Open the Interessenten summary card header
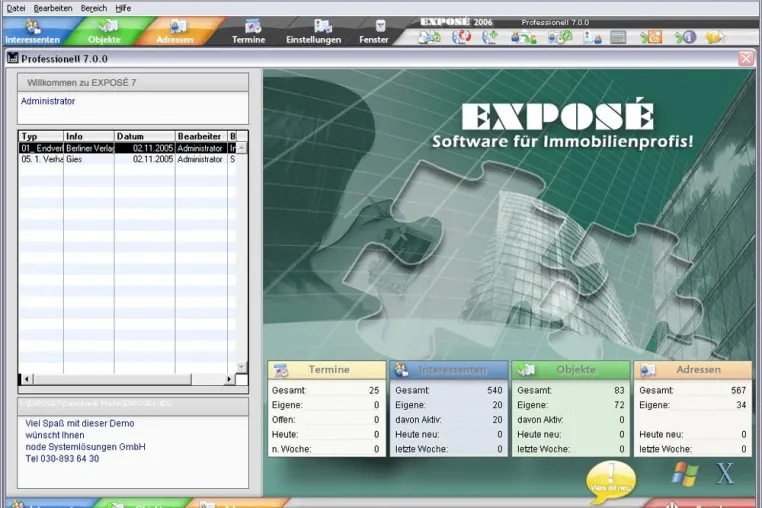The width and height of the screenshot is (762, 508). (449, 370)
